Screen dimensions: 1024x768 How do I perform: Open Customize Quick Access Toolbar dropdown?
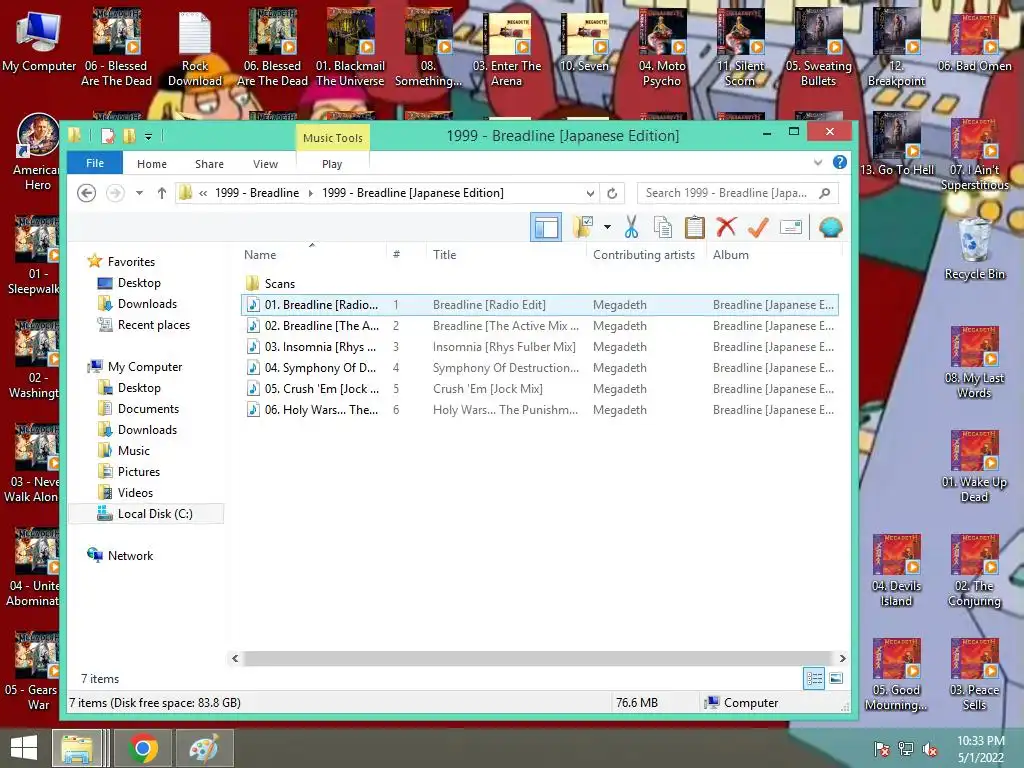[x=148, y=136]
